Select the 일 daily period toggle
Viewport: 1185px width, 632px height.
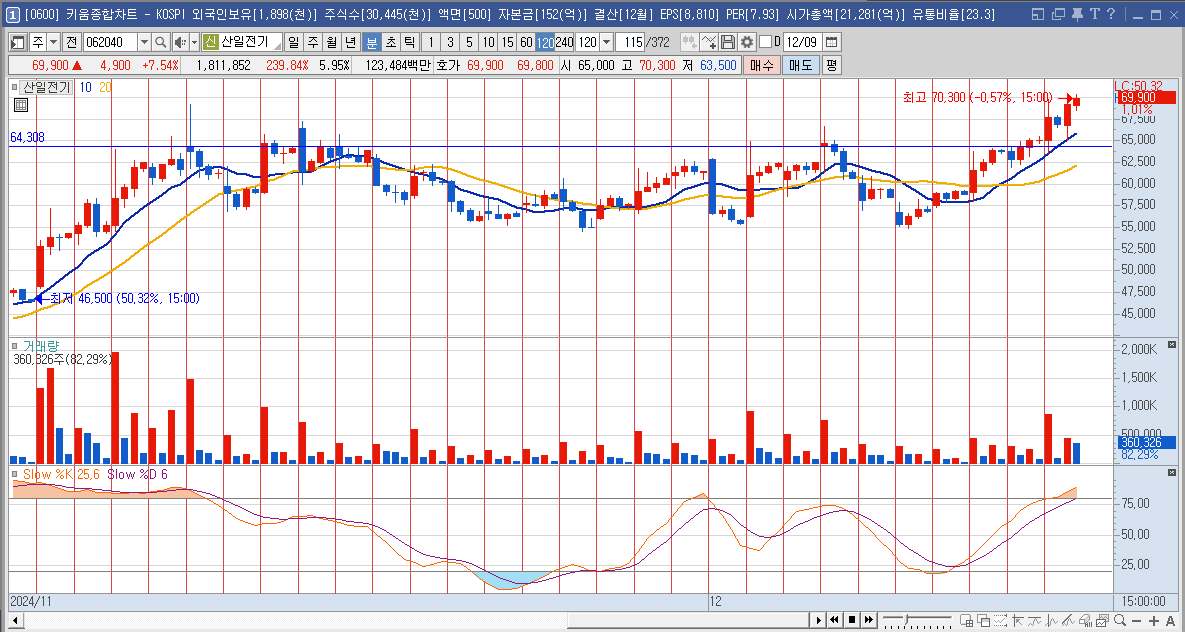pos(294,42)
